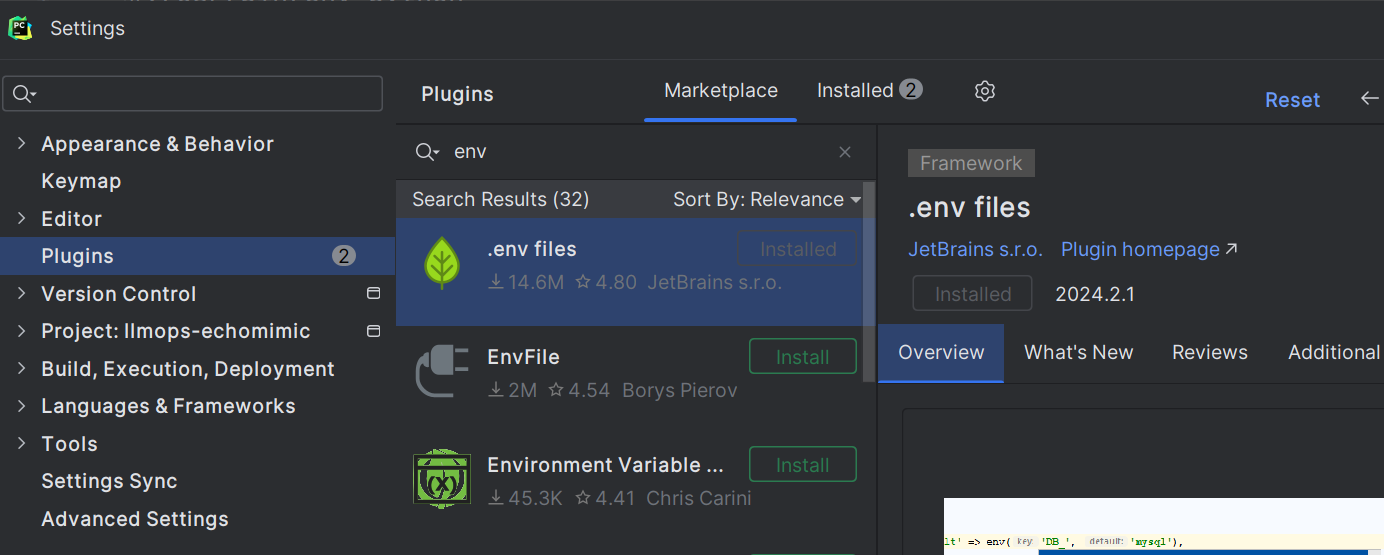
Task: Click the Installed button in .env files row
Action: 798,249
